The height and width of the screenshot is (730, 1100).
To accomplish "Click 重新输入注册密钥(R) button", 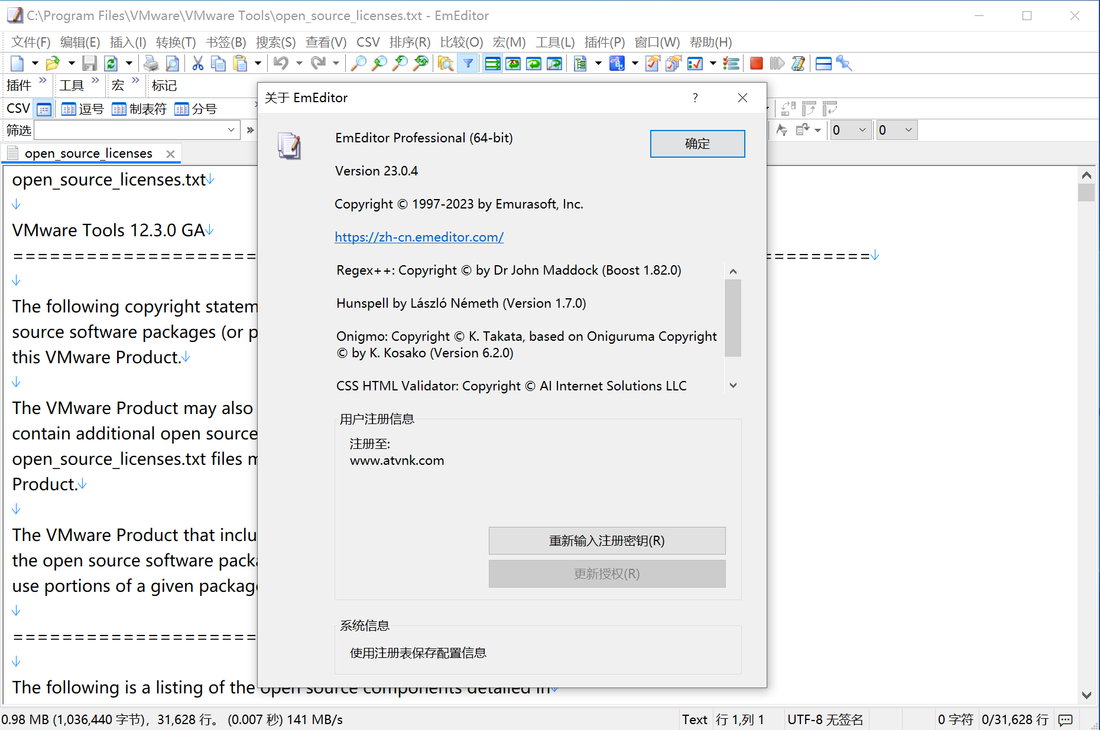I will coord(607,541).
